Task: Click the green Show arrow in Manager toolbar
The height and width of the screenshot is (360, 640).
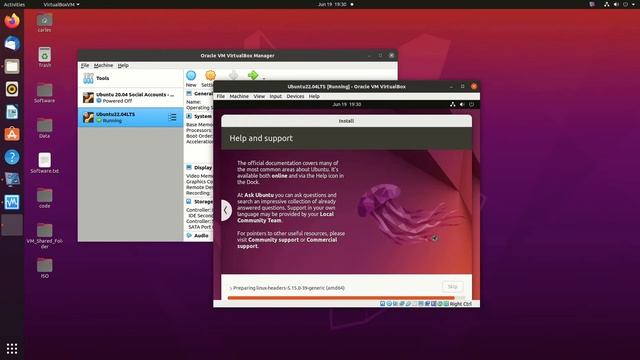Action: pyautogui.click(x=253, y=75)
